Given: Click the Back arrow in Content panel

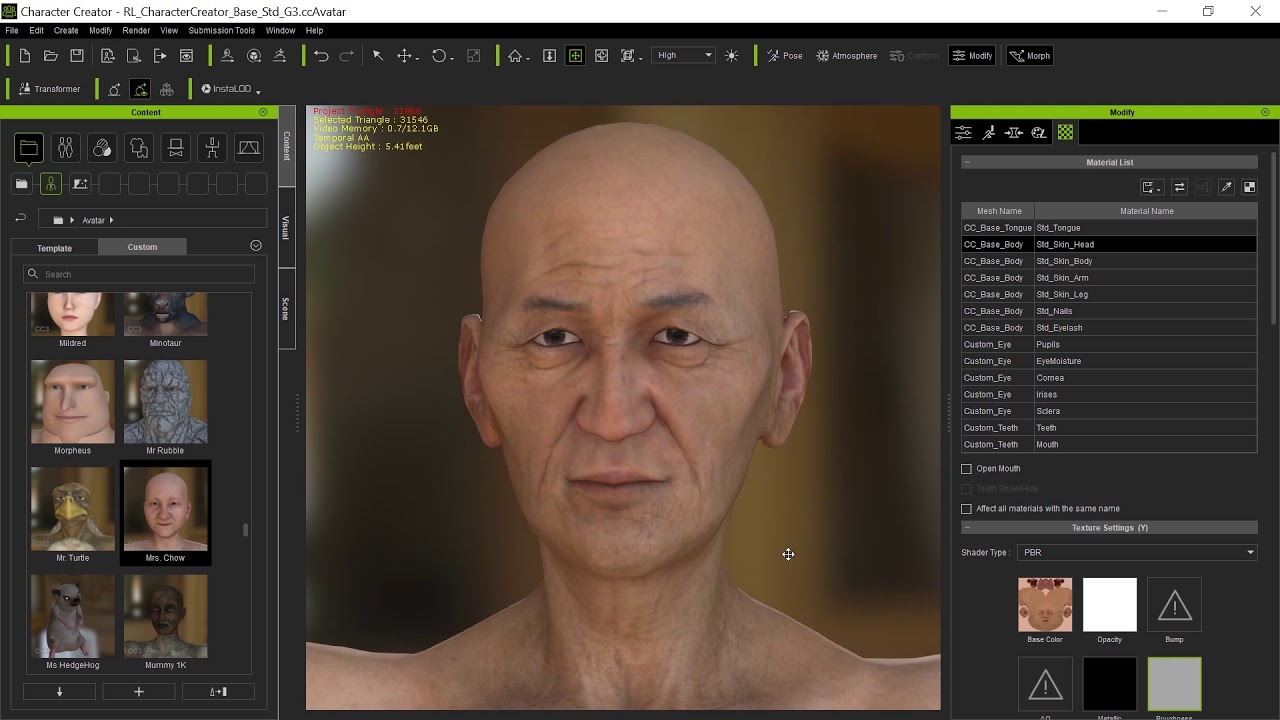Looking at the screenshot, I should point(20,219).
